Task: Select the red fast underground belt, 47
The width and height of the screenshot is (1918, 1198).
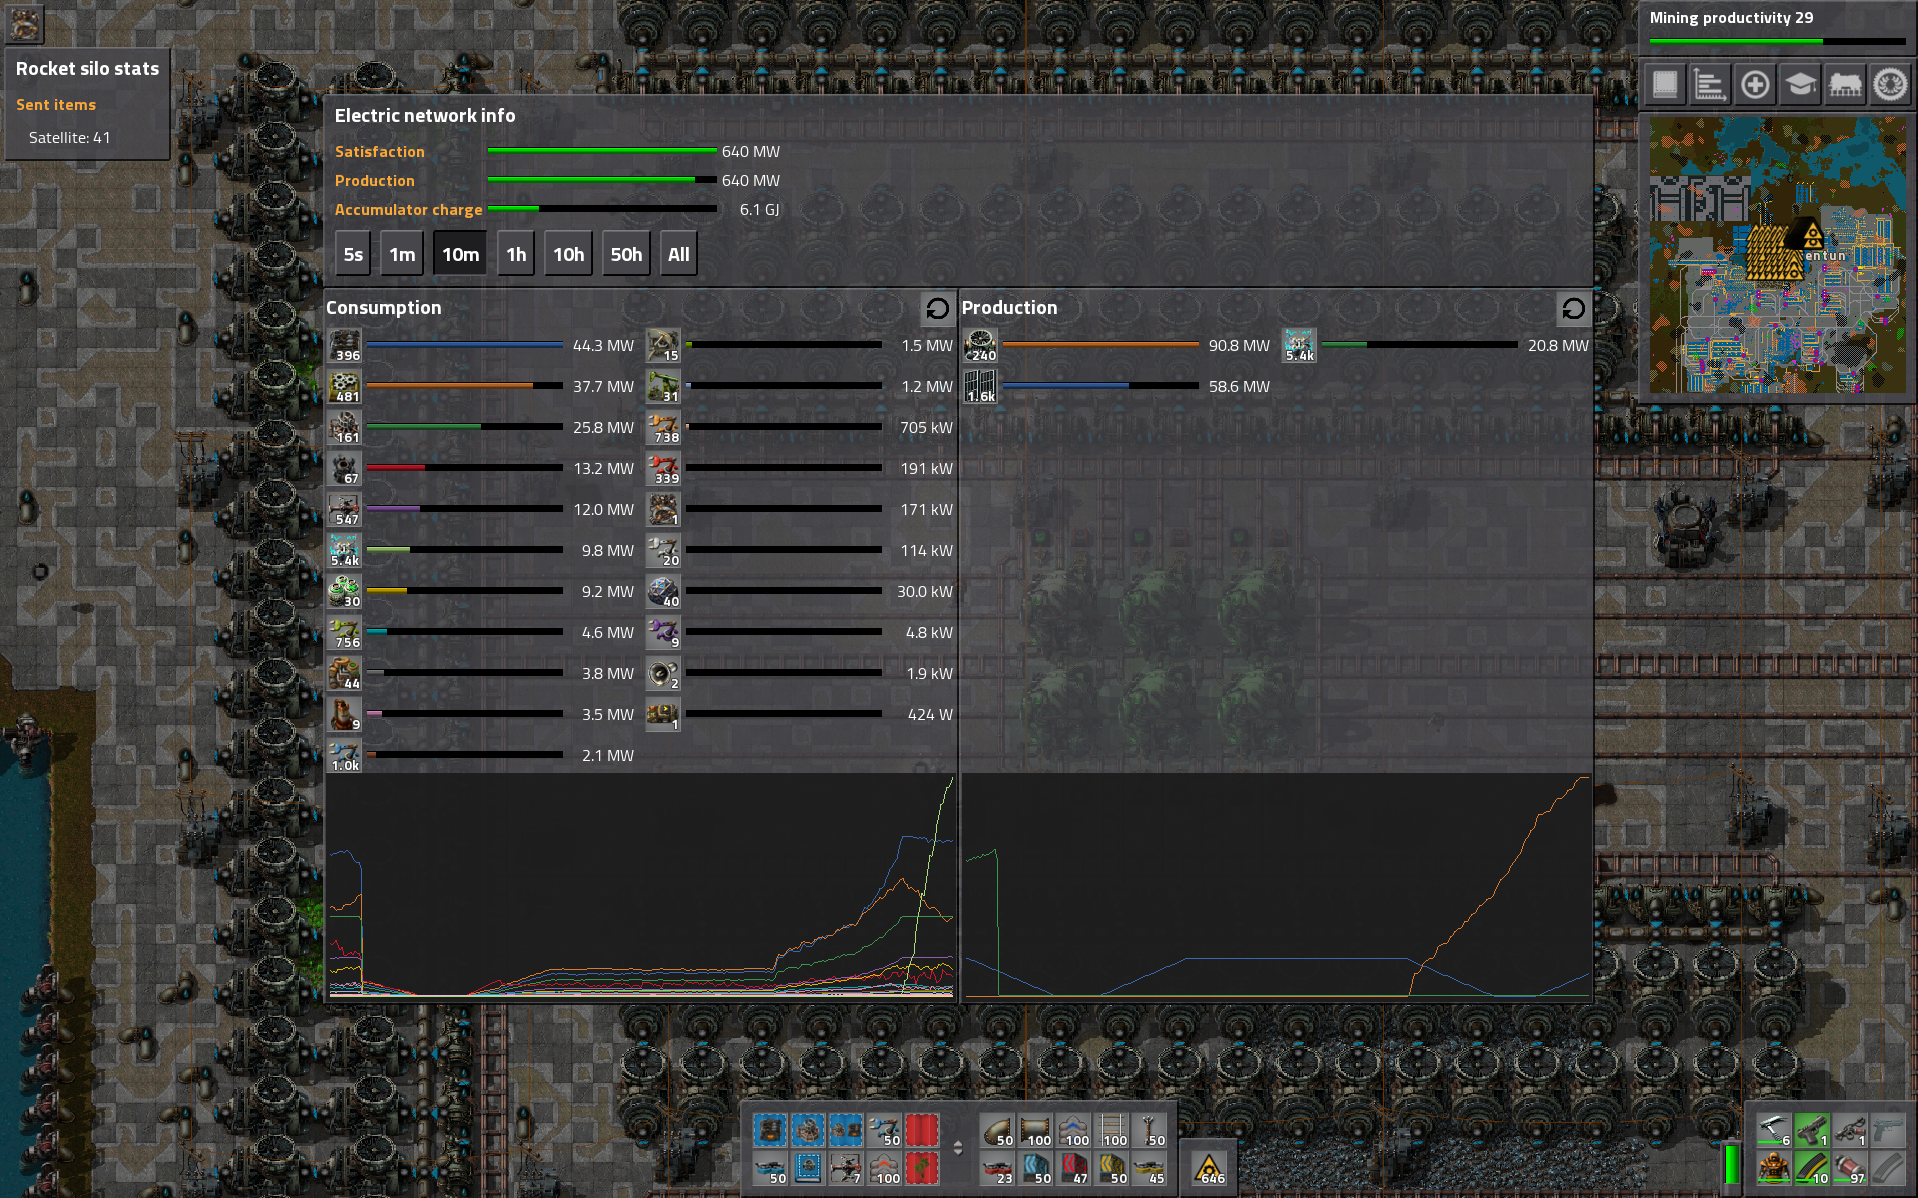Action: (1073, 1168)
